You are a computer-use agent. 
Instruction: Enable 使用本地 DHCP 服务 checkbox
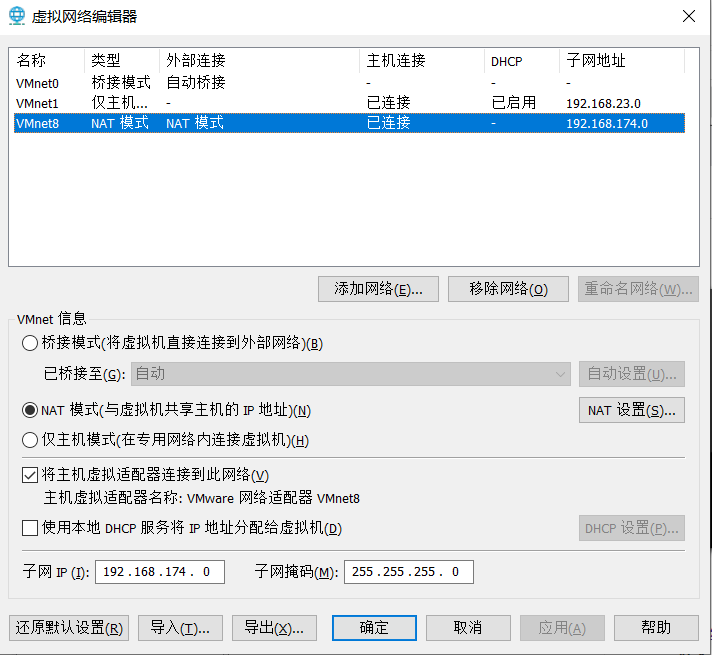[30, 528]
